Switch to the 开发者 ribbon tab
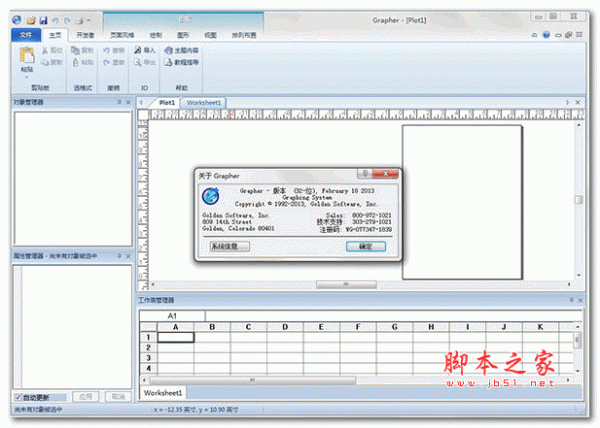600x428 pixels. click(85, 35)
